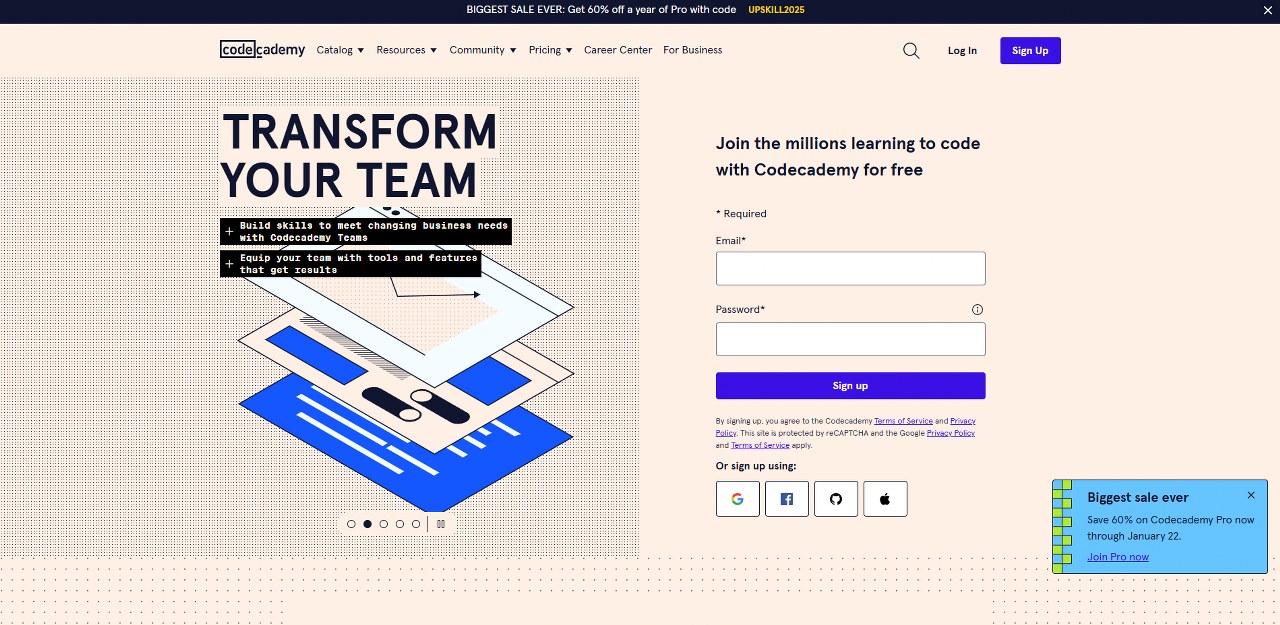Select second carousel slide dot
Viewport: 1280px width, 625px height.
coord(367,524)
